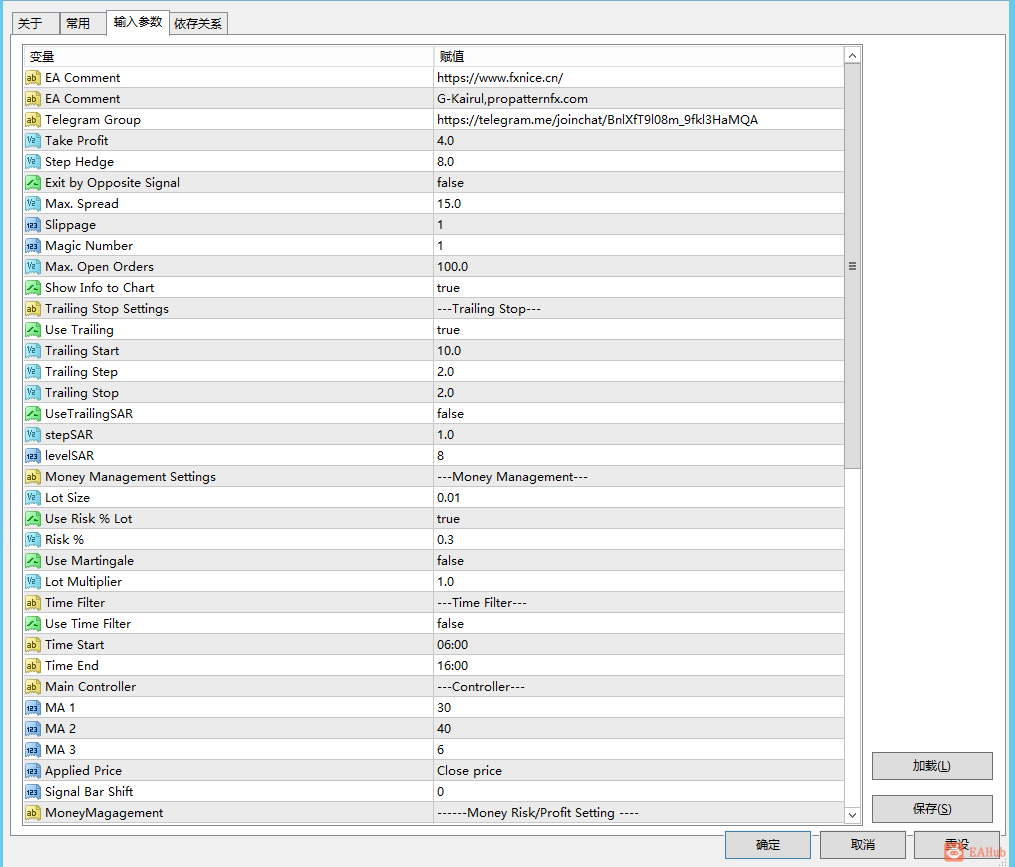Click the bool icon beside Exit by Opposite Signal

point(32,183)
